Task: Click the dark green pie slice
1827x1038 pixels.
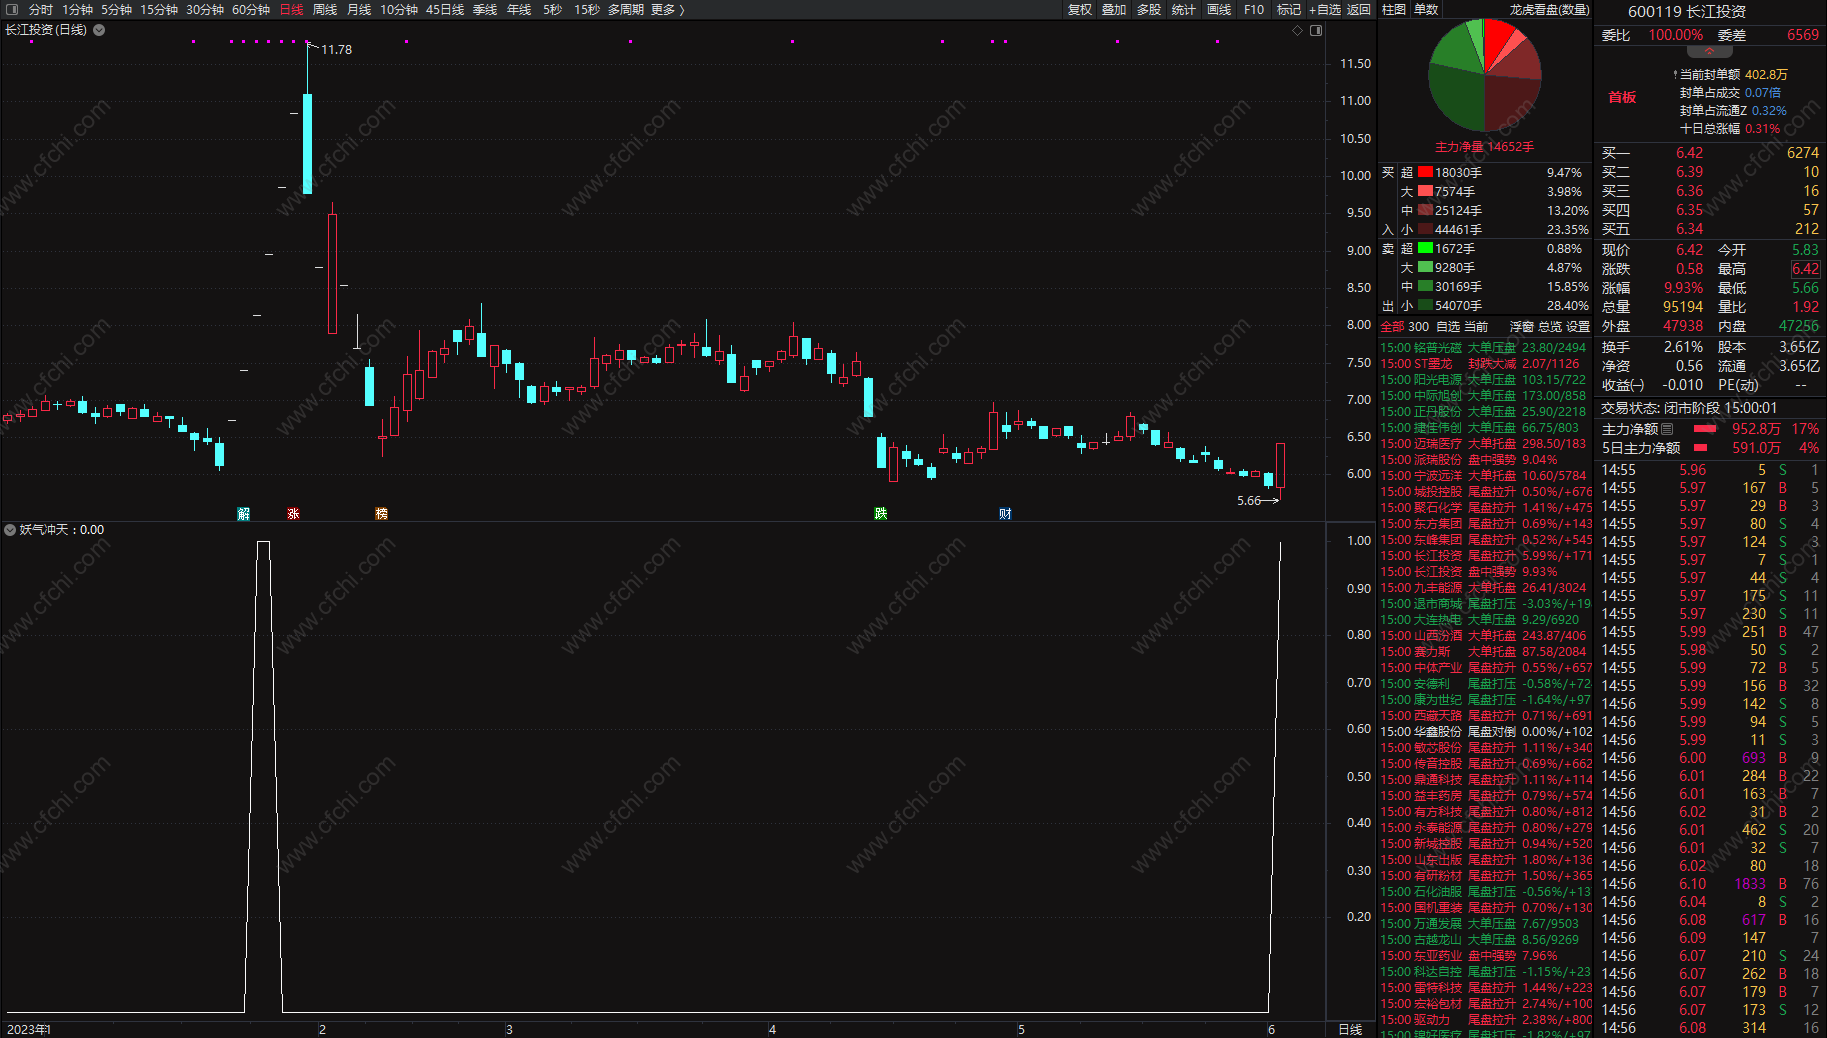Action: click(1456, 98)
